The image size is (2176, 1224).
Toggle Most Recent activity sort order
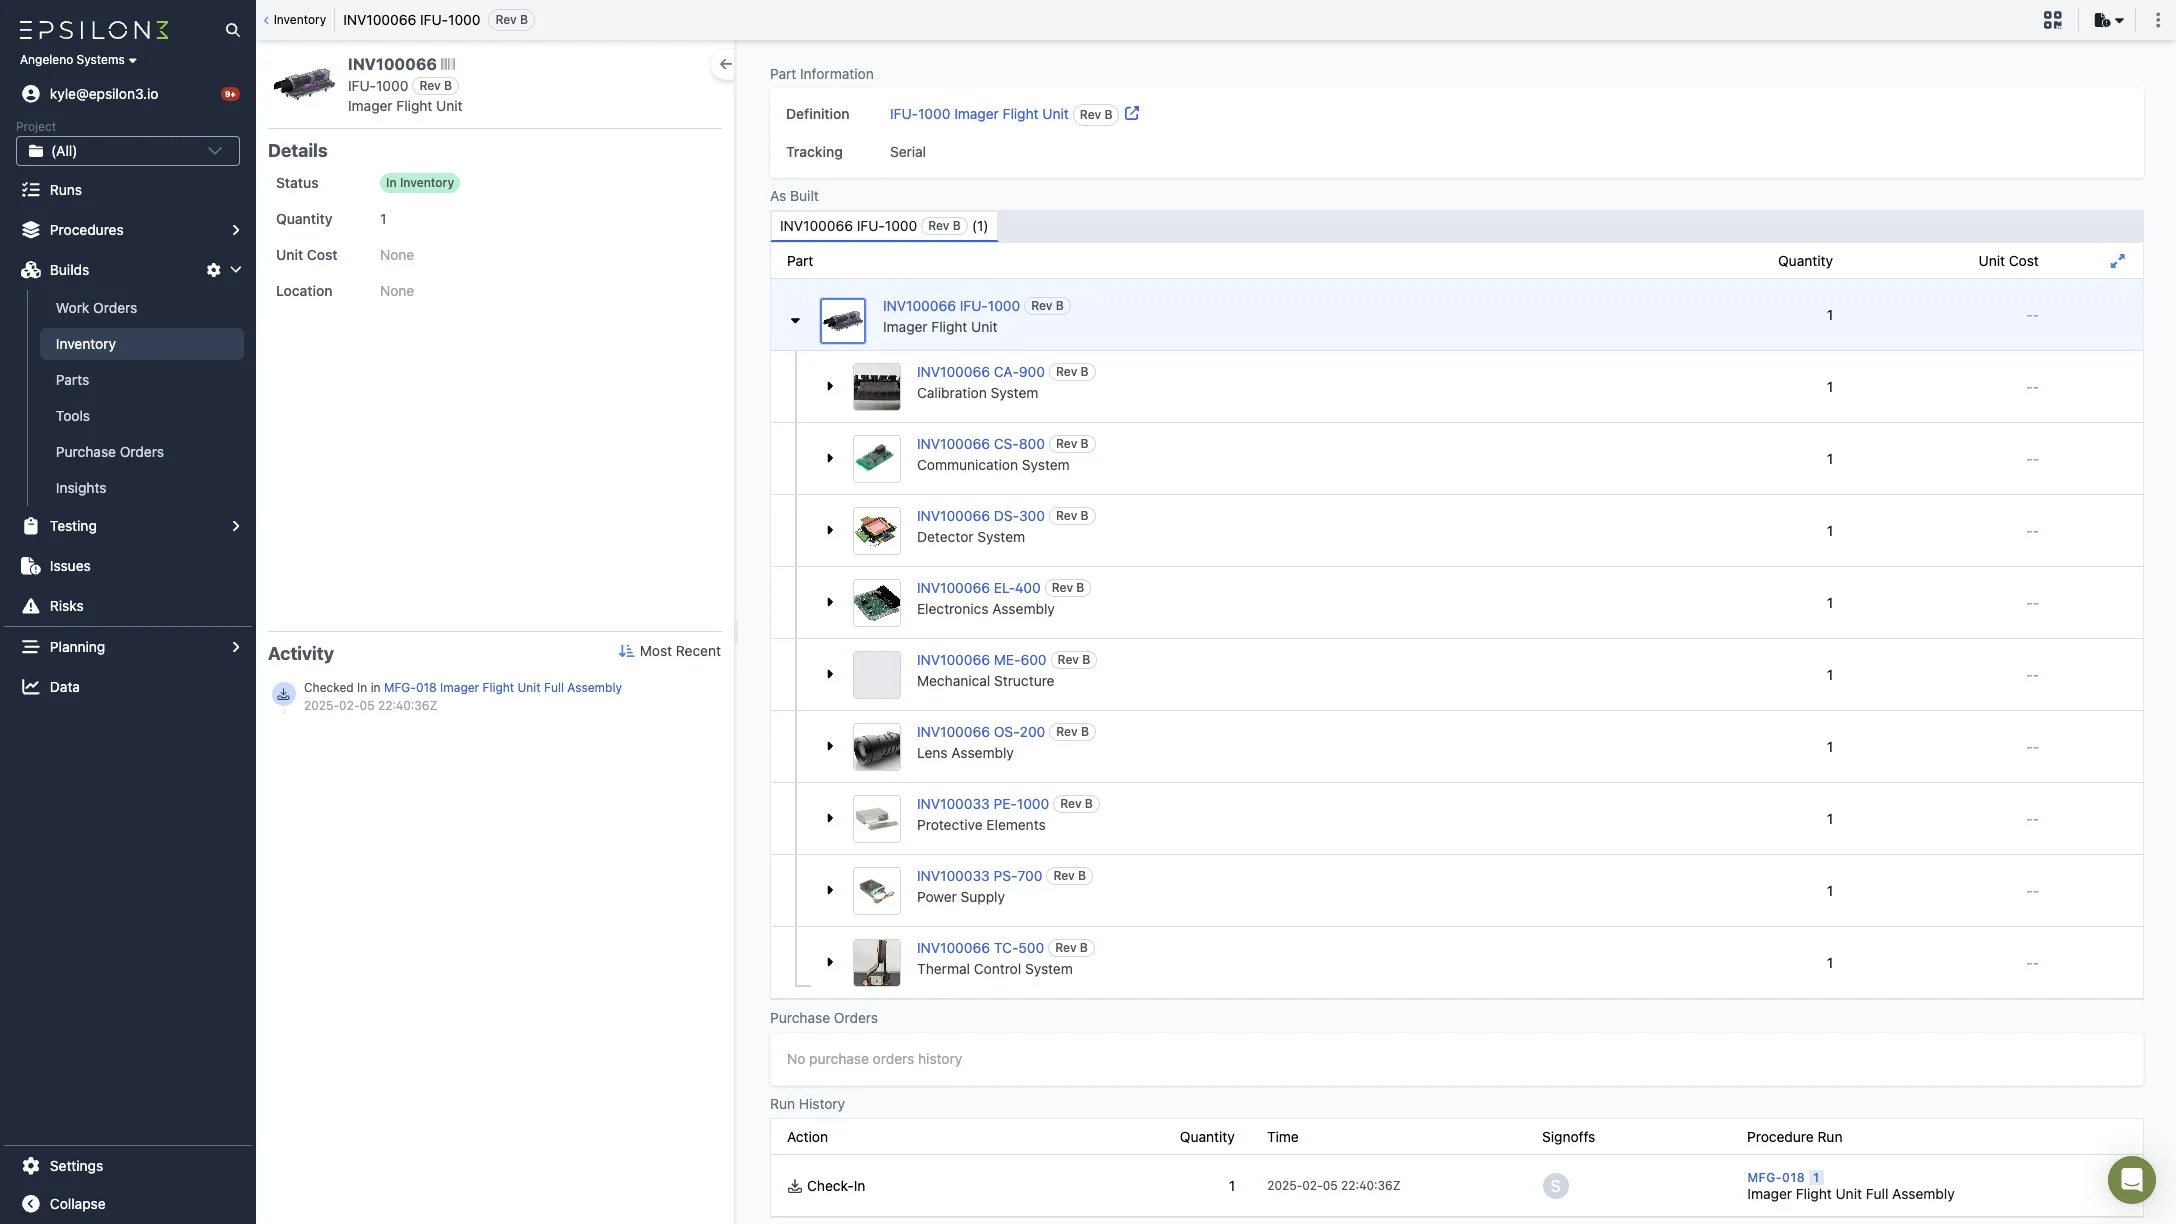click(669, 651)
